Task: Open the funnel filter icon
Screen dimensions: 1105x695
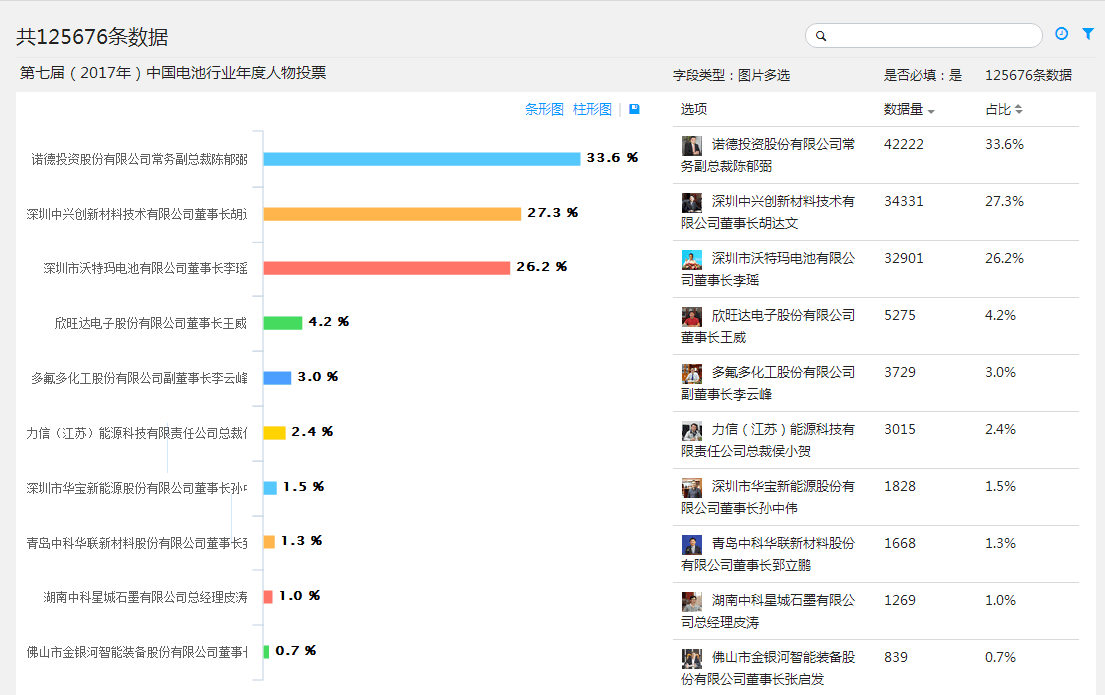Action: pyautogui.click(x=1088, y=34)
